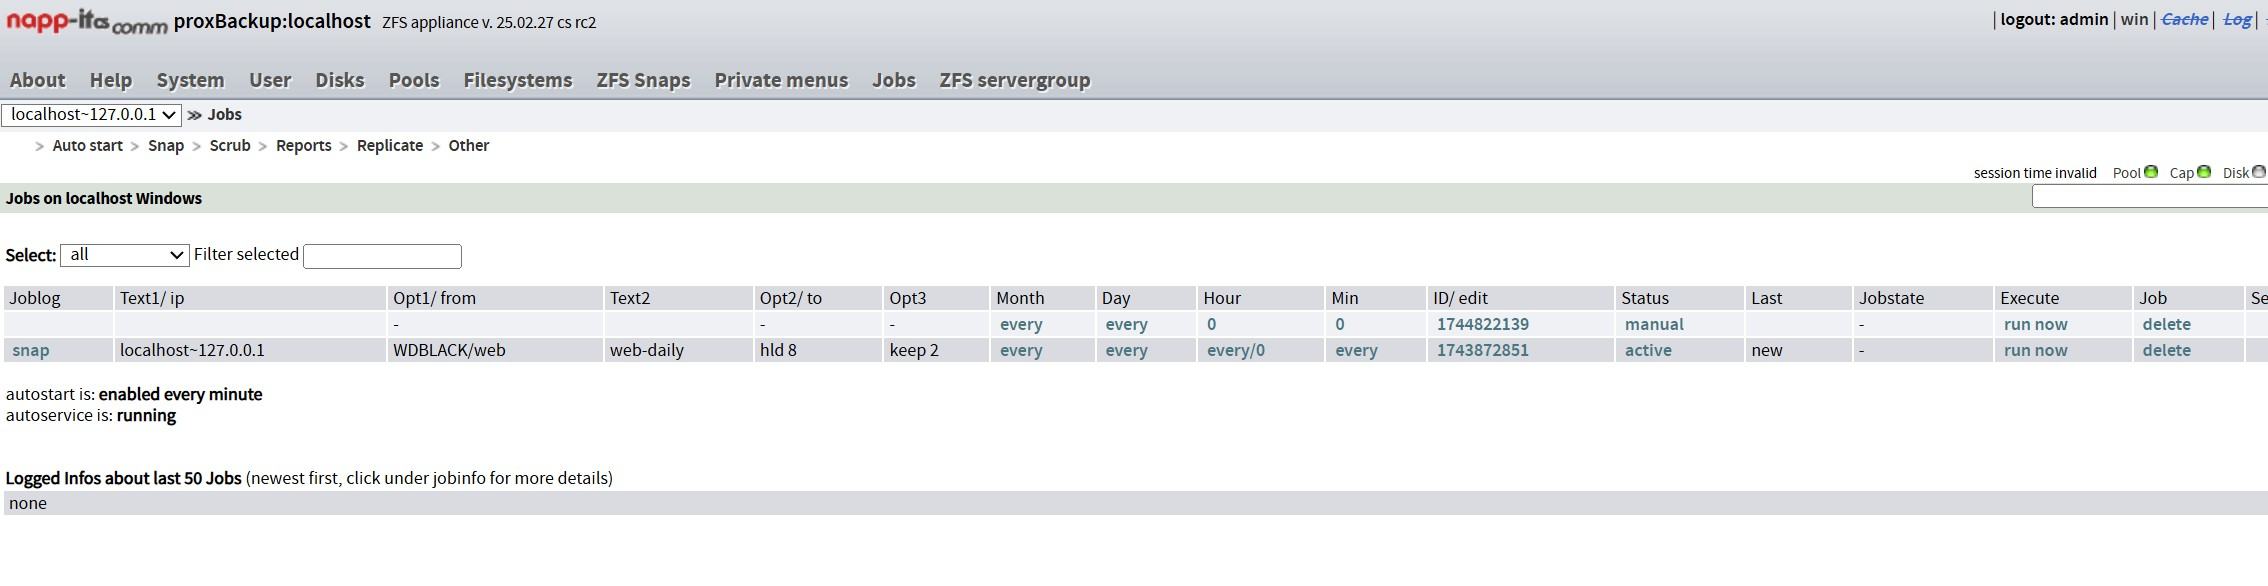
Task: Open the Disks menu
Action: [340, 80]
